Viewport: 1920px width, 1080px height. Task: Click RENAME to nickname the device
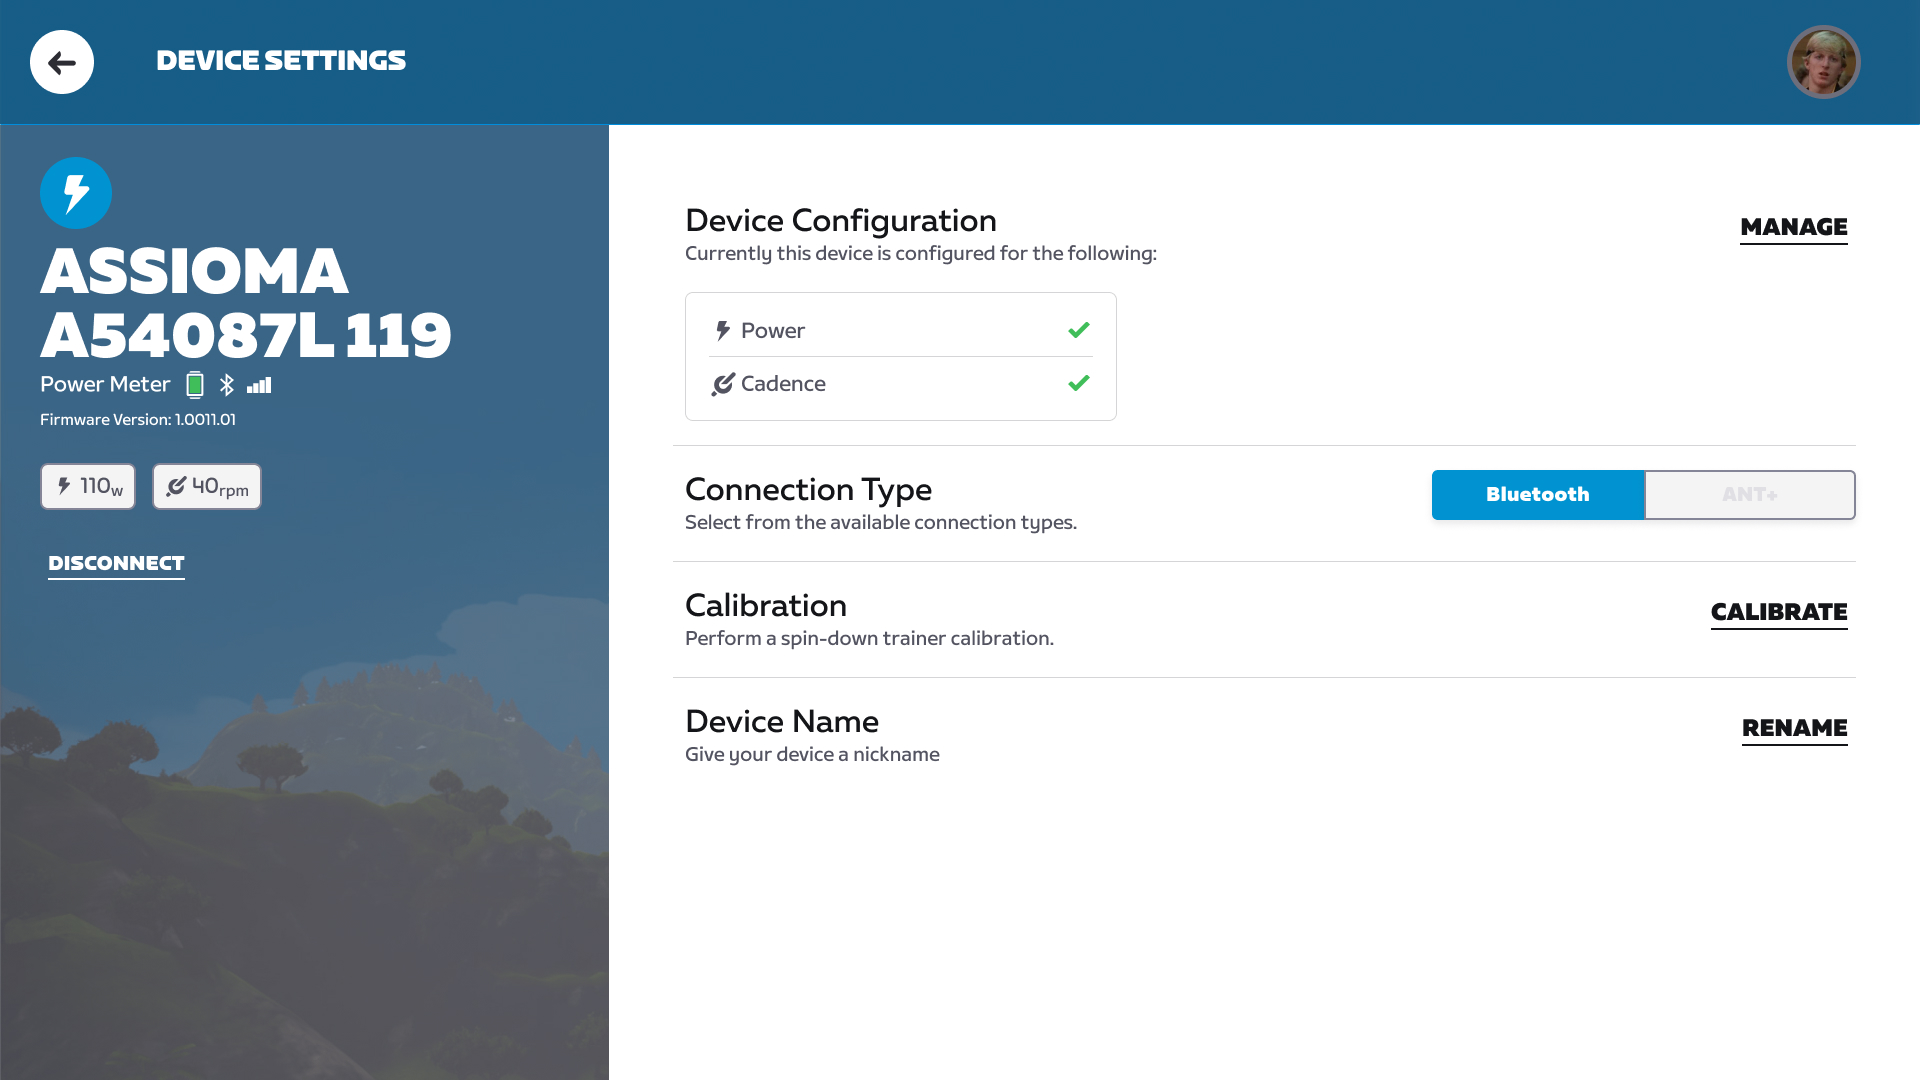[1794, 728]
